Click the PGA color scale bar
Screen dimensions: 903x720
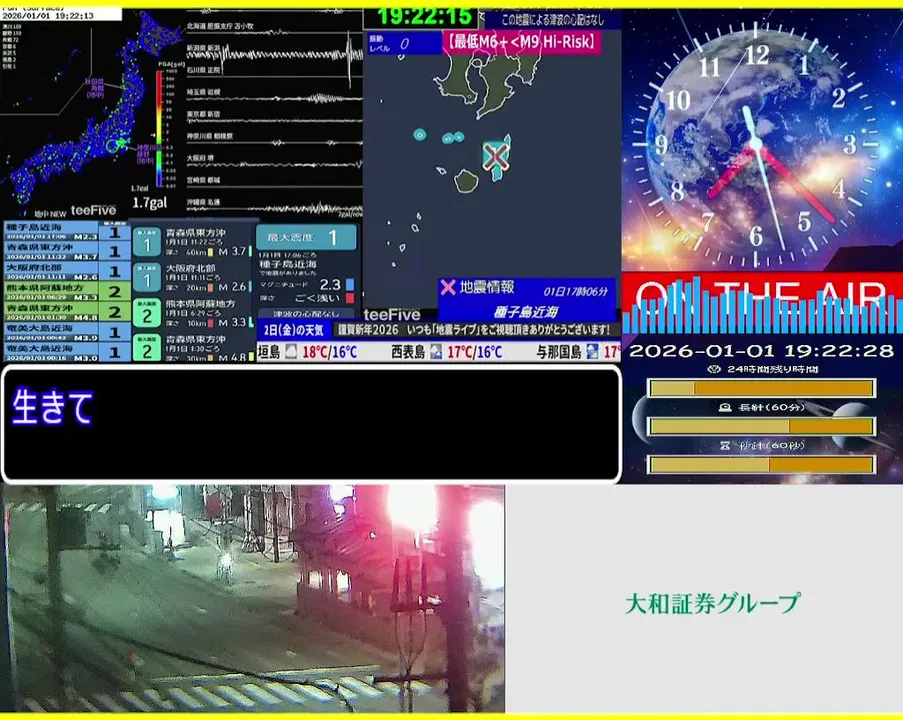(x=159, y=128)
